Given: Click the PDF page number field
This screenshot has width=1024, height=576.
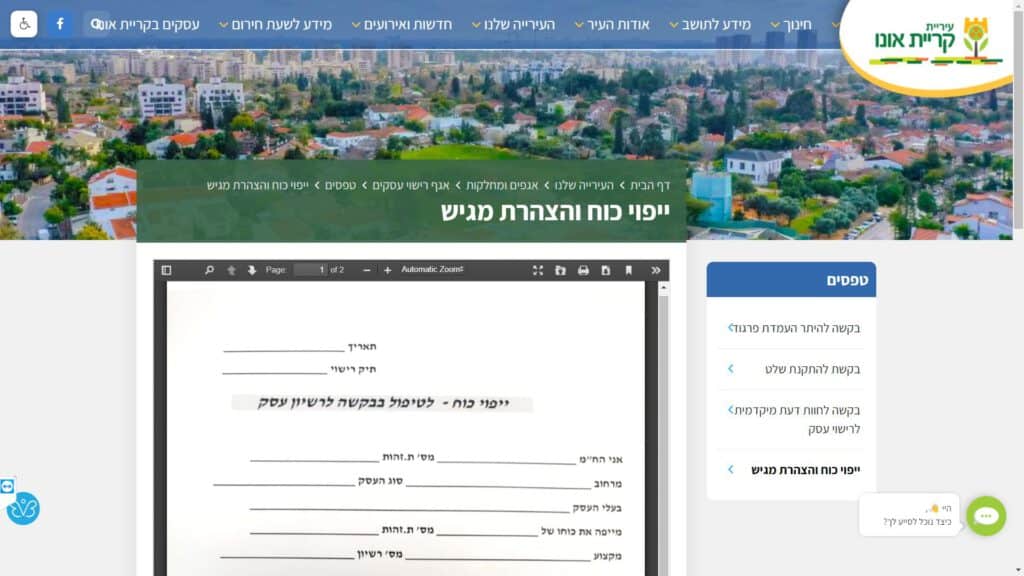Looking at the screenshot, I should click(310, 270).
